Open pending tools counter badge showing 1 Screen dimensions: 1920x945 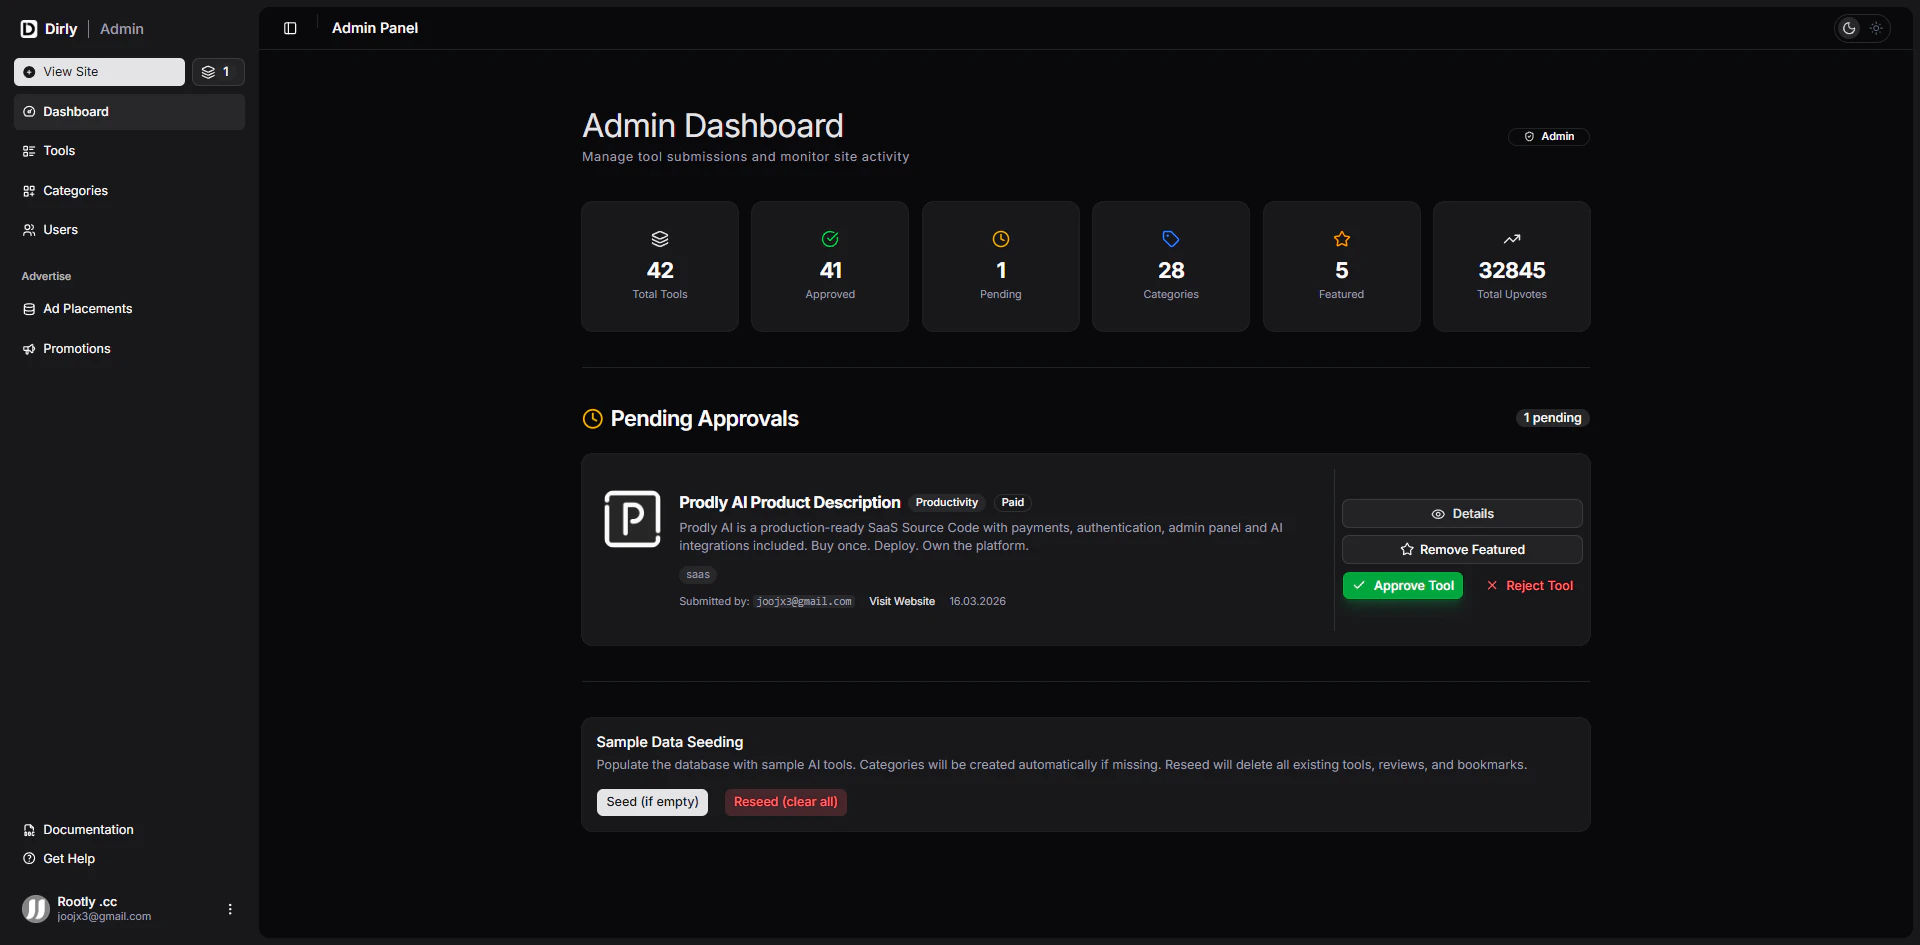coord(218,72)
